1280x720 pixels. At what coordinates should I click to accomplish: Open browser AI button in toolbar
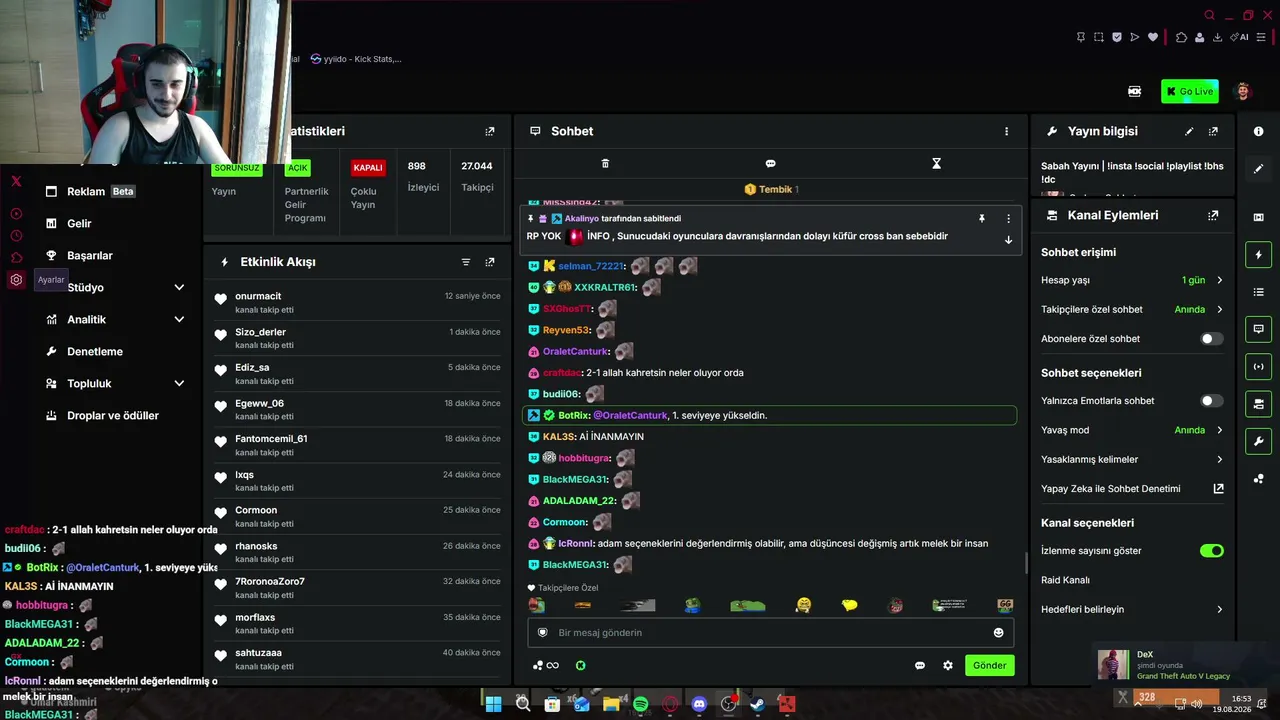[1241, 38]
